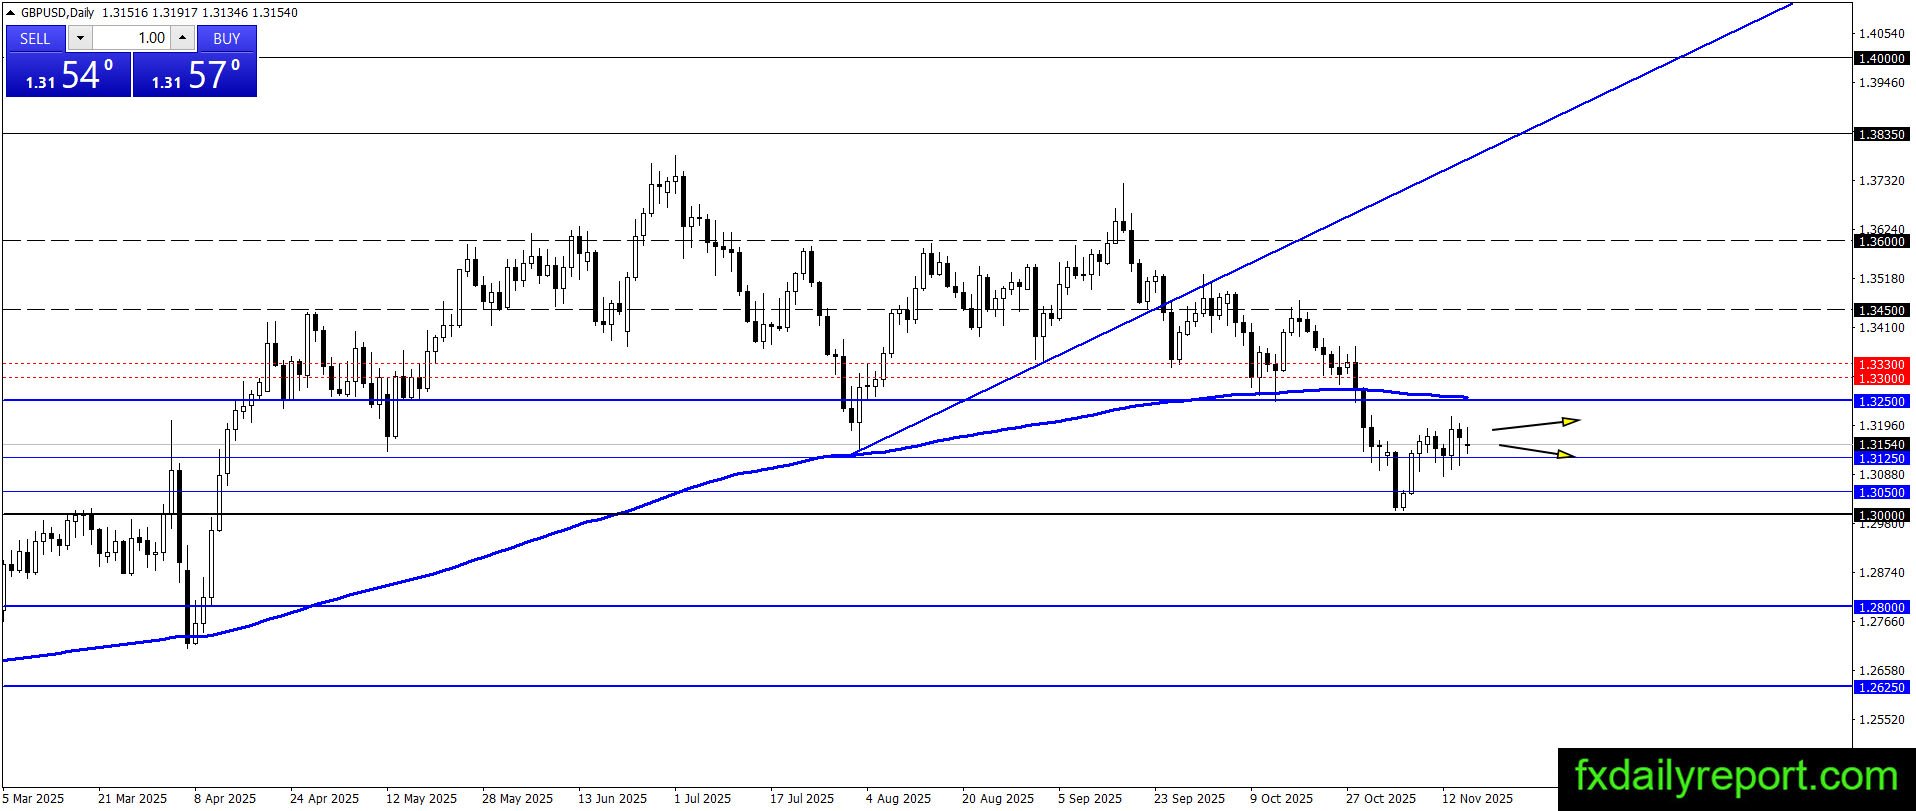Viewport: 1916px width, 811px height.
Task: Click the 1.31 54 sell price tile
Action: click(68, 75)
